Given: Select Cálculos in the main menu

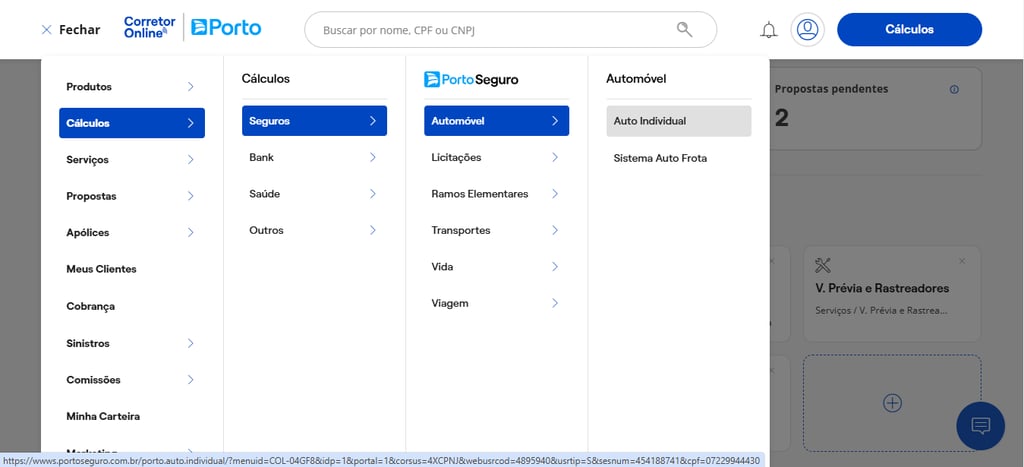Looking at the screenshot, I should point(131,123).
